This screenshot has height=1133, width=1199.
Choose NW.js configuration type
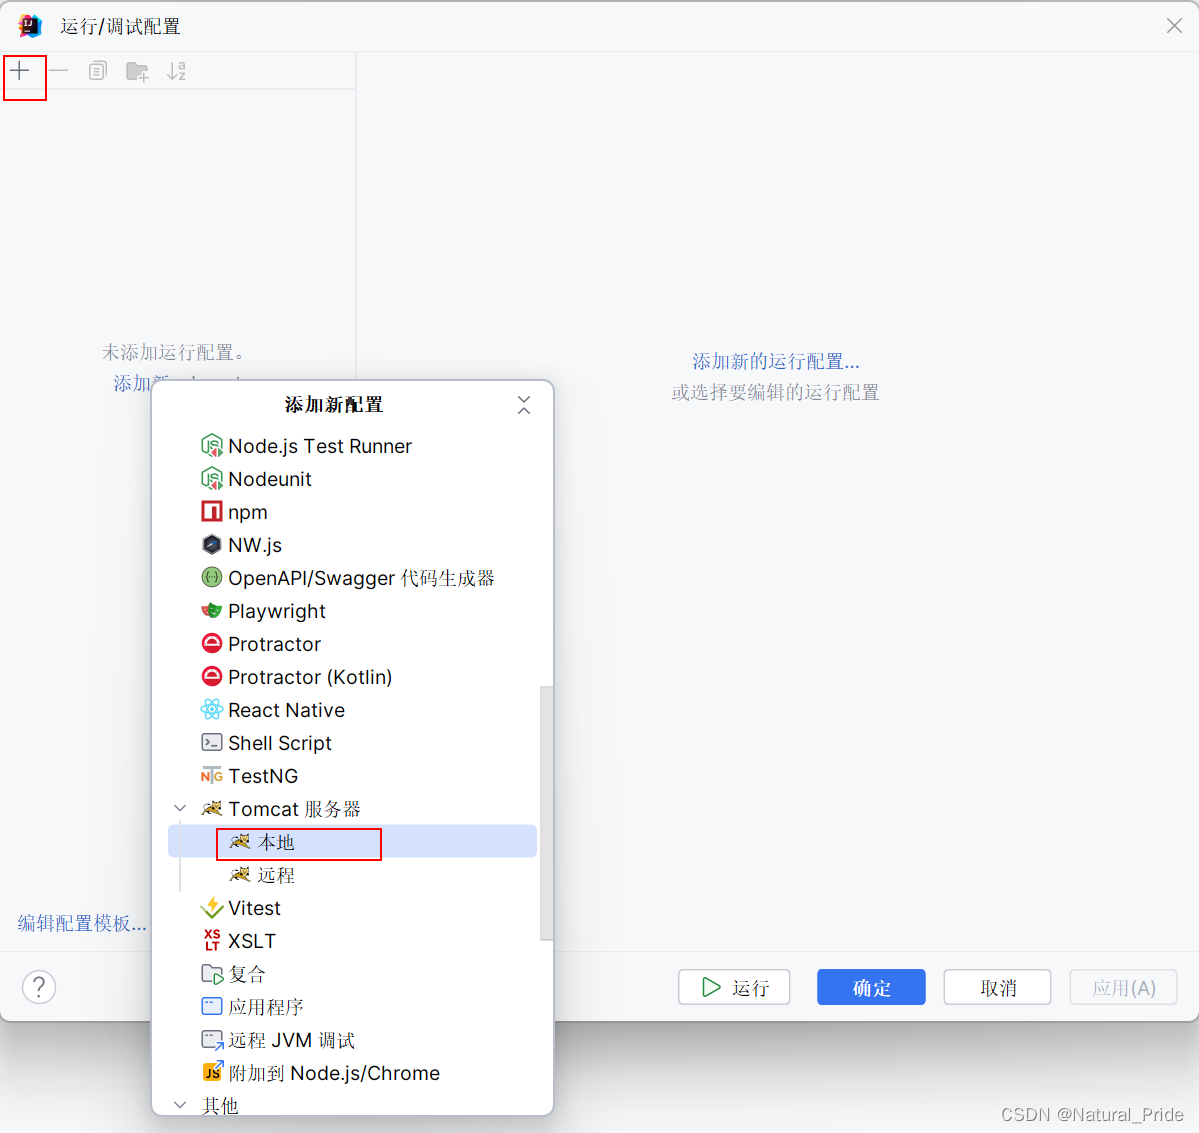coord(353,544)
